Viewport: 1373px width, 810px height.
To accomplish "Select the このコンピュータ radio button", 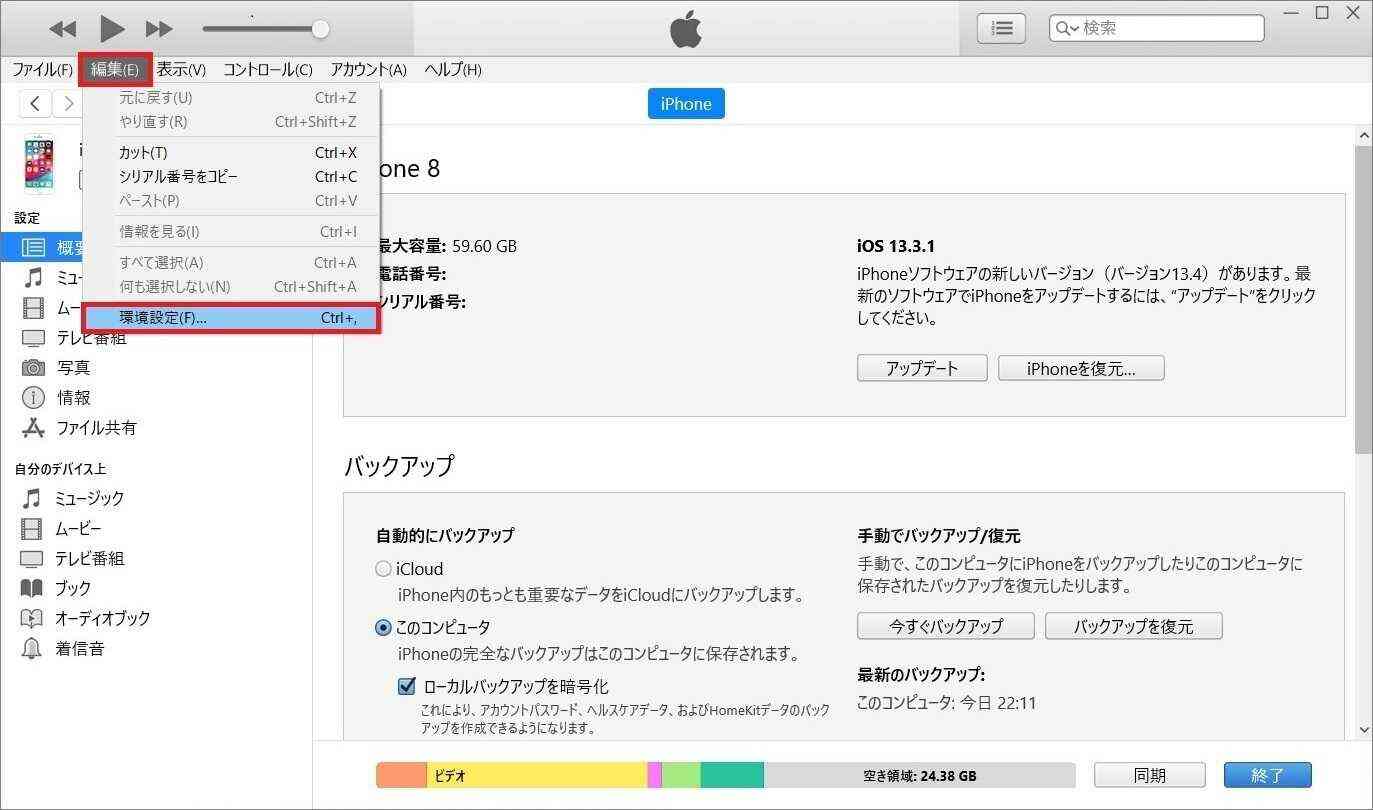I will (383, 628).
